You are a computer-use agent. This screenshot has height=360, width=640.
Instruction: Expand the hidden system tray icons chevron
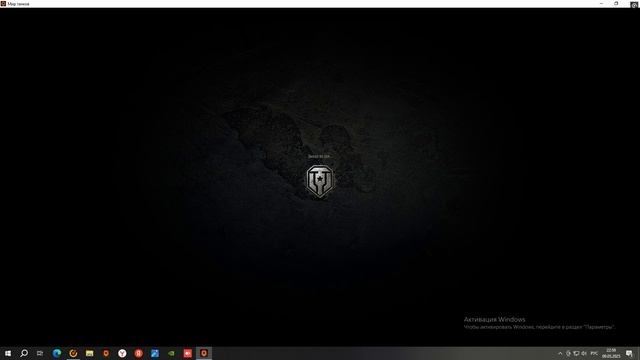pyautogui.click(x=560, y=353)
